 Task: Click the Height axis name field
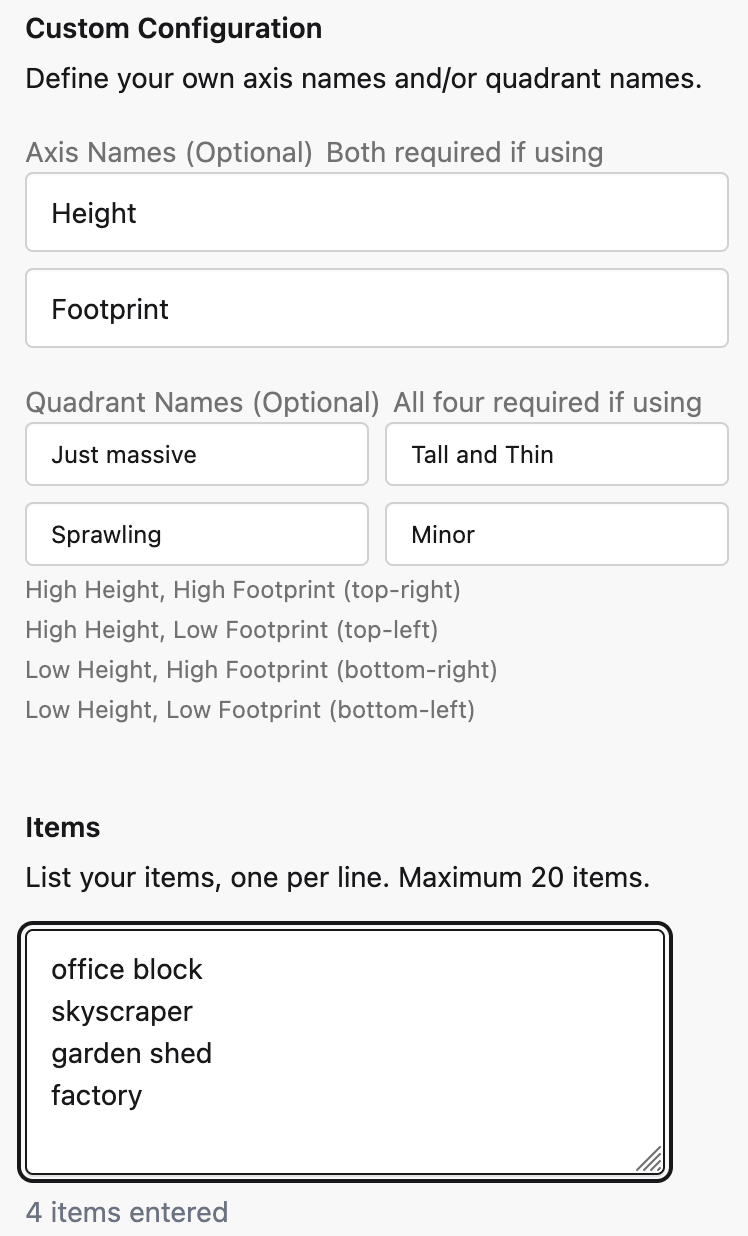point(376,213)
